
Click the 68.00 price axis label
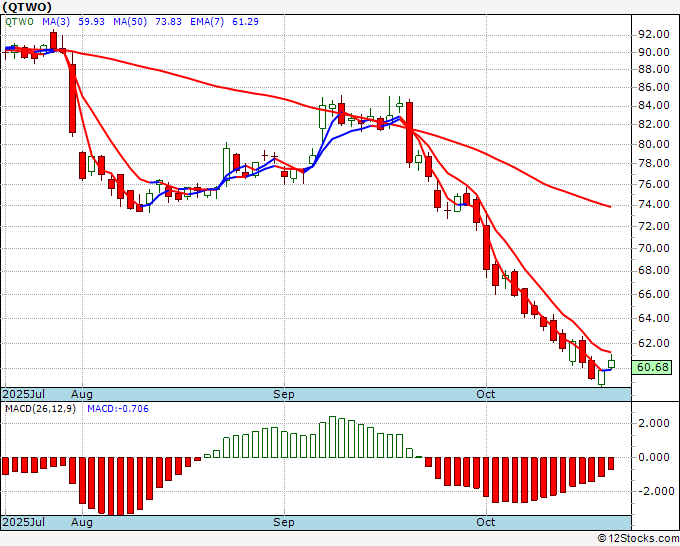[654, 271]
